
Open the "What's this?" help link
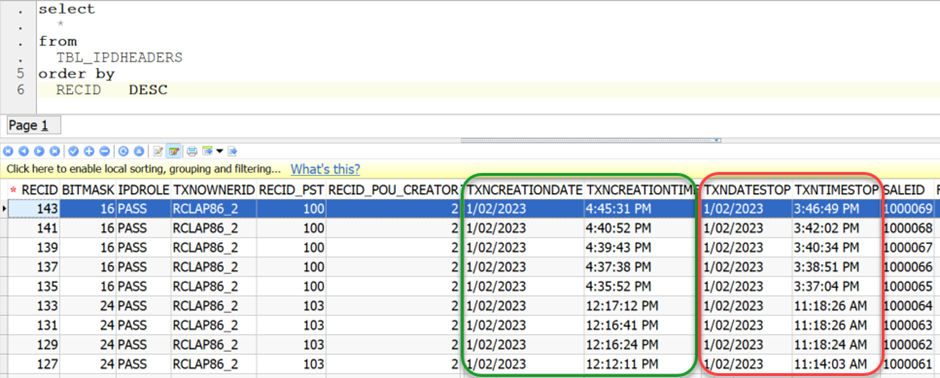click(x=326, y=169)
